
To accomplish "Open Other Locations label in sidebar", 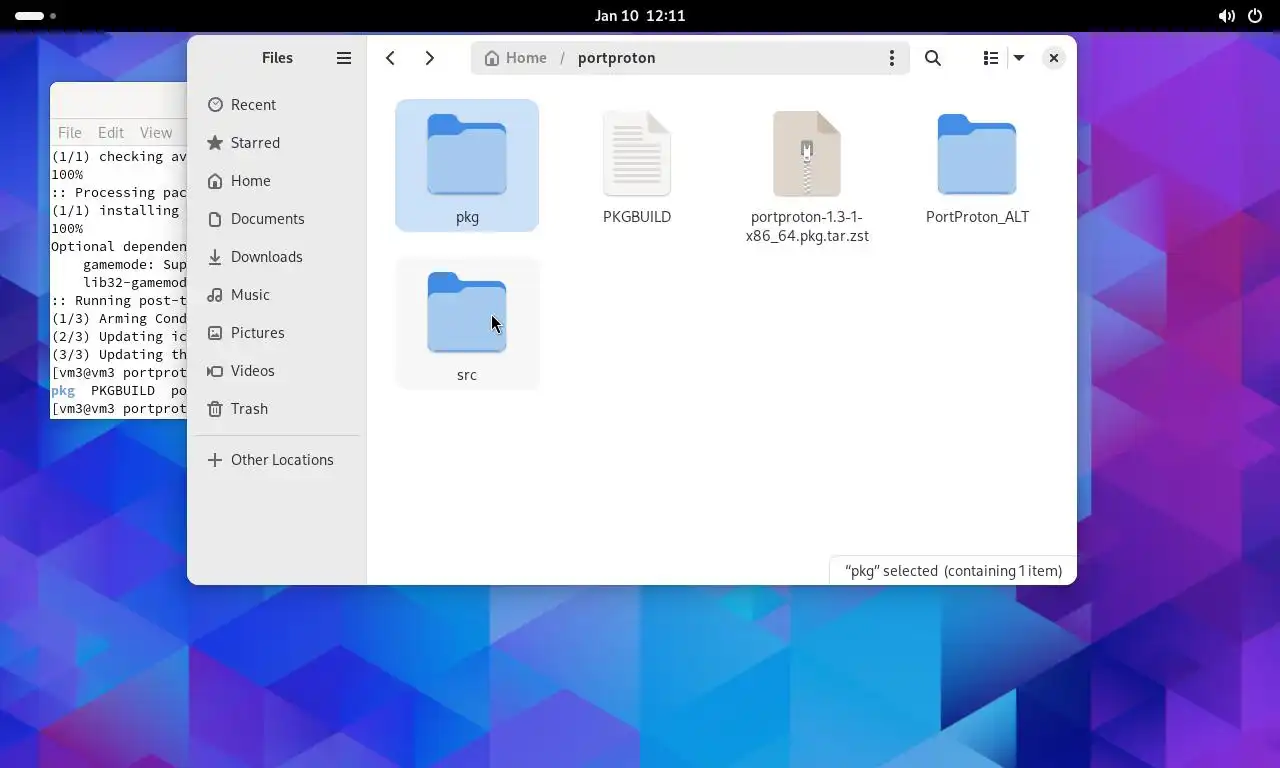I will pyautogui.click(x=282, y=460).
